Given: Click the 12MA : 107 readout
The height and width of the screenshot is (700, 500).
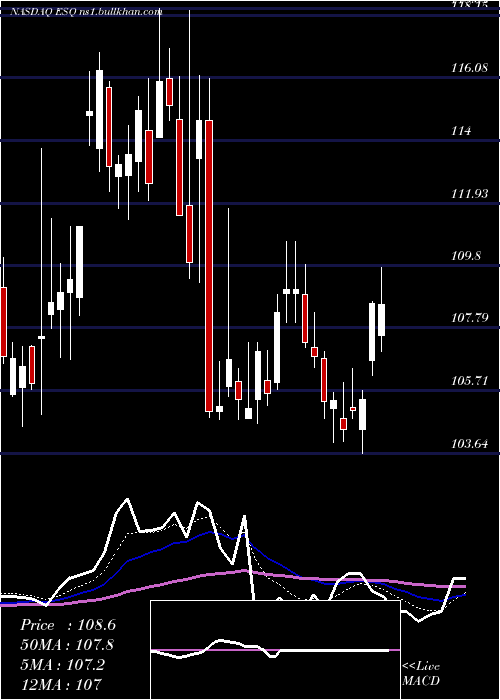Looking at the screenshot, I should tap(61, 684).
